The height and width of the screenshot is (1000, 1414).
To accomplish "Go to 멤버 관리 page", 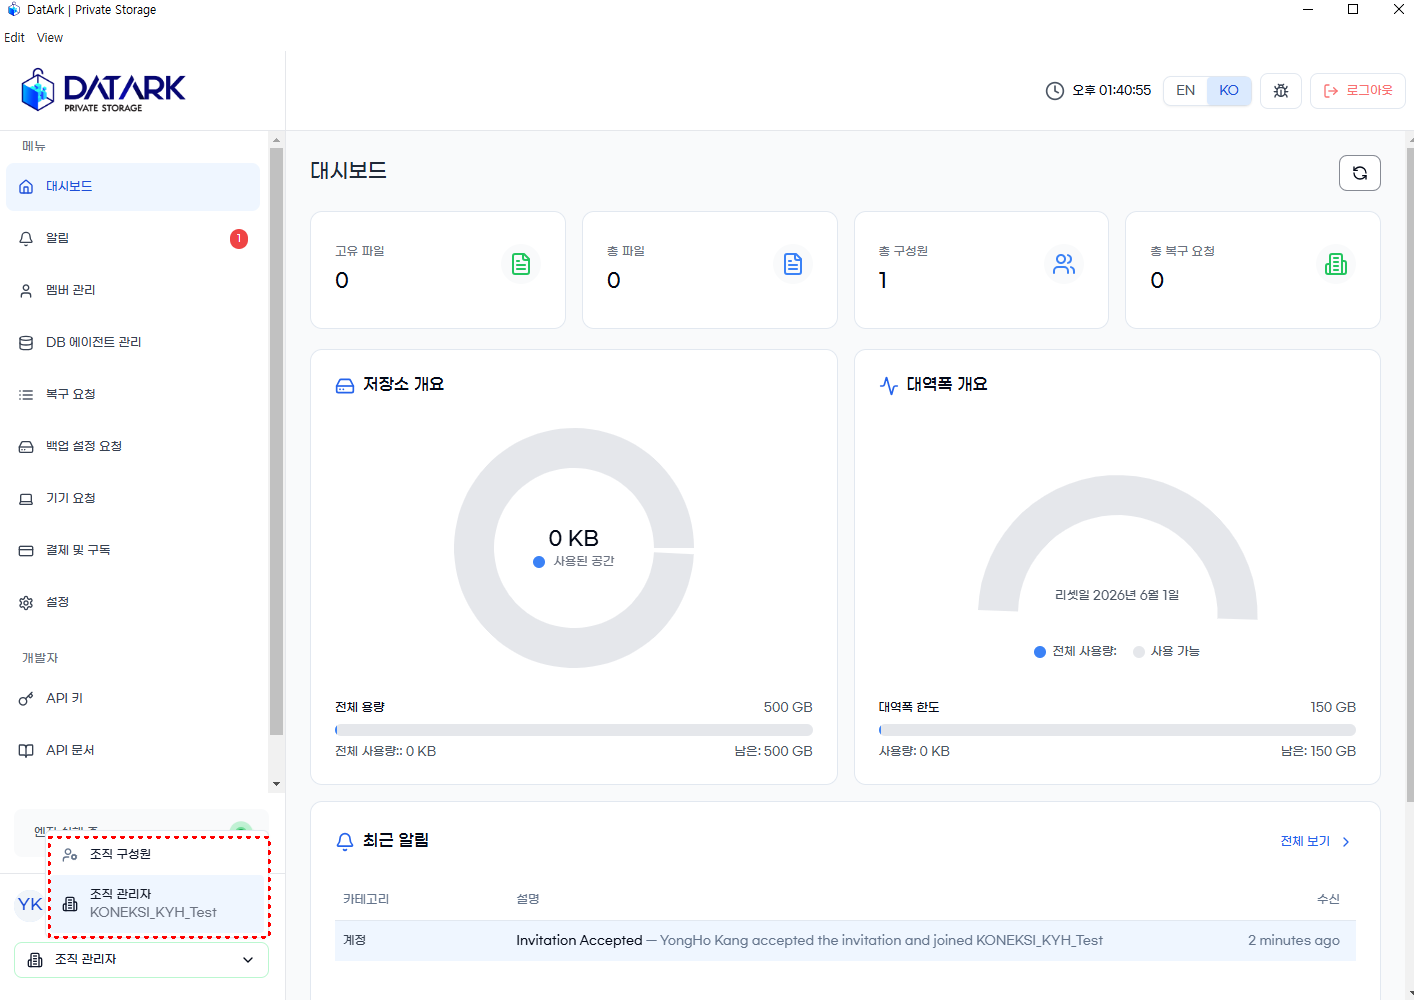I will point(133,291).
